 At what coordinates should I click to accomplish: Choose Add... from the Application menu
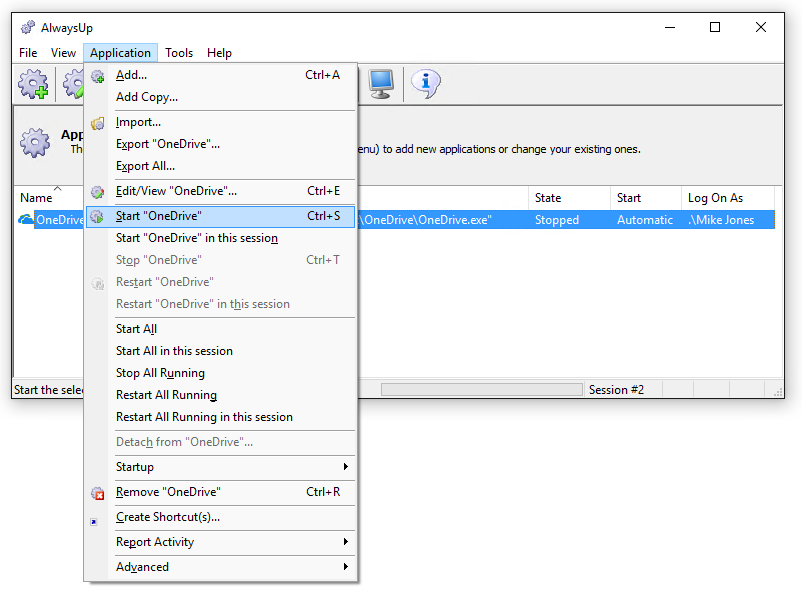click(x=220, y=75)
